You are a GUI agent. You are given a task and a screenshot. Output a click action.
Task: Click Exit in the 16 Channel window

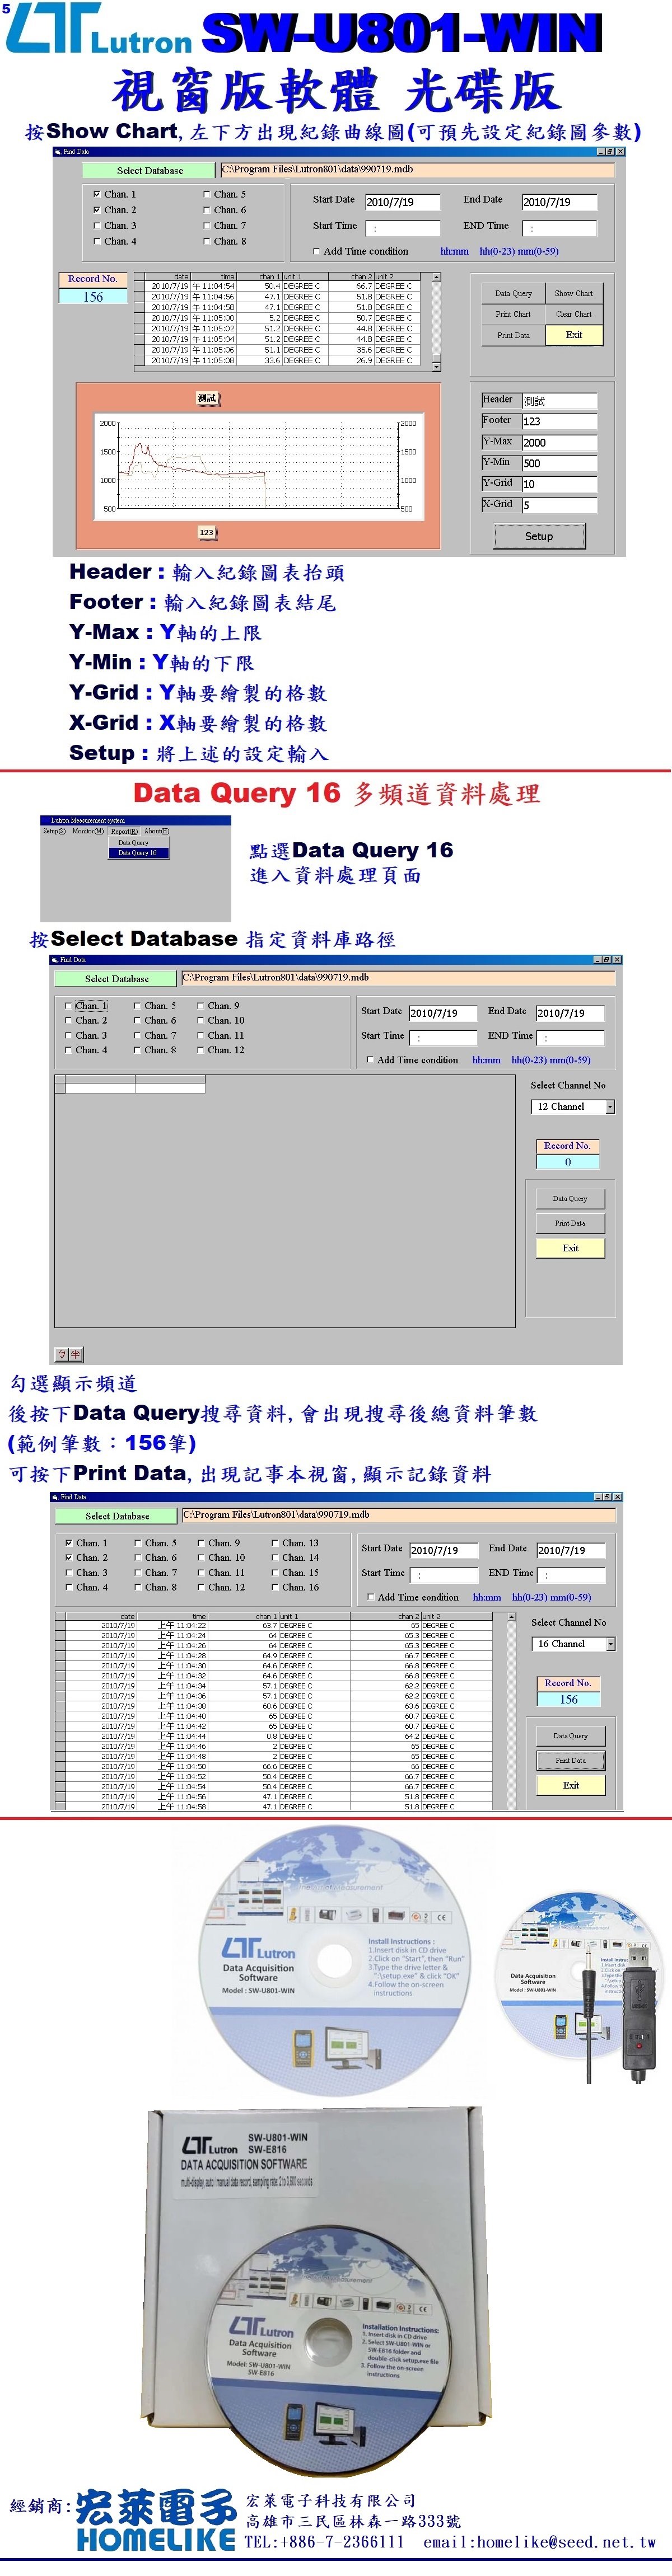click(571, 1785)
